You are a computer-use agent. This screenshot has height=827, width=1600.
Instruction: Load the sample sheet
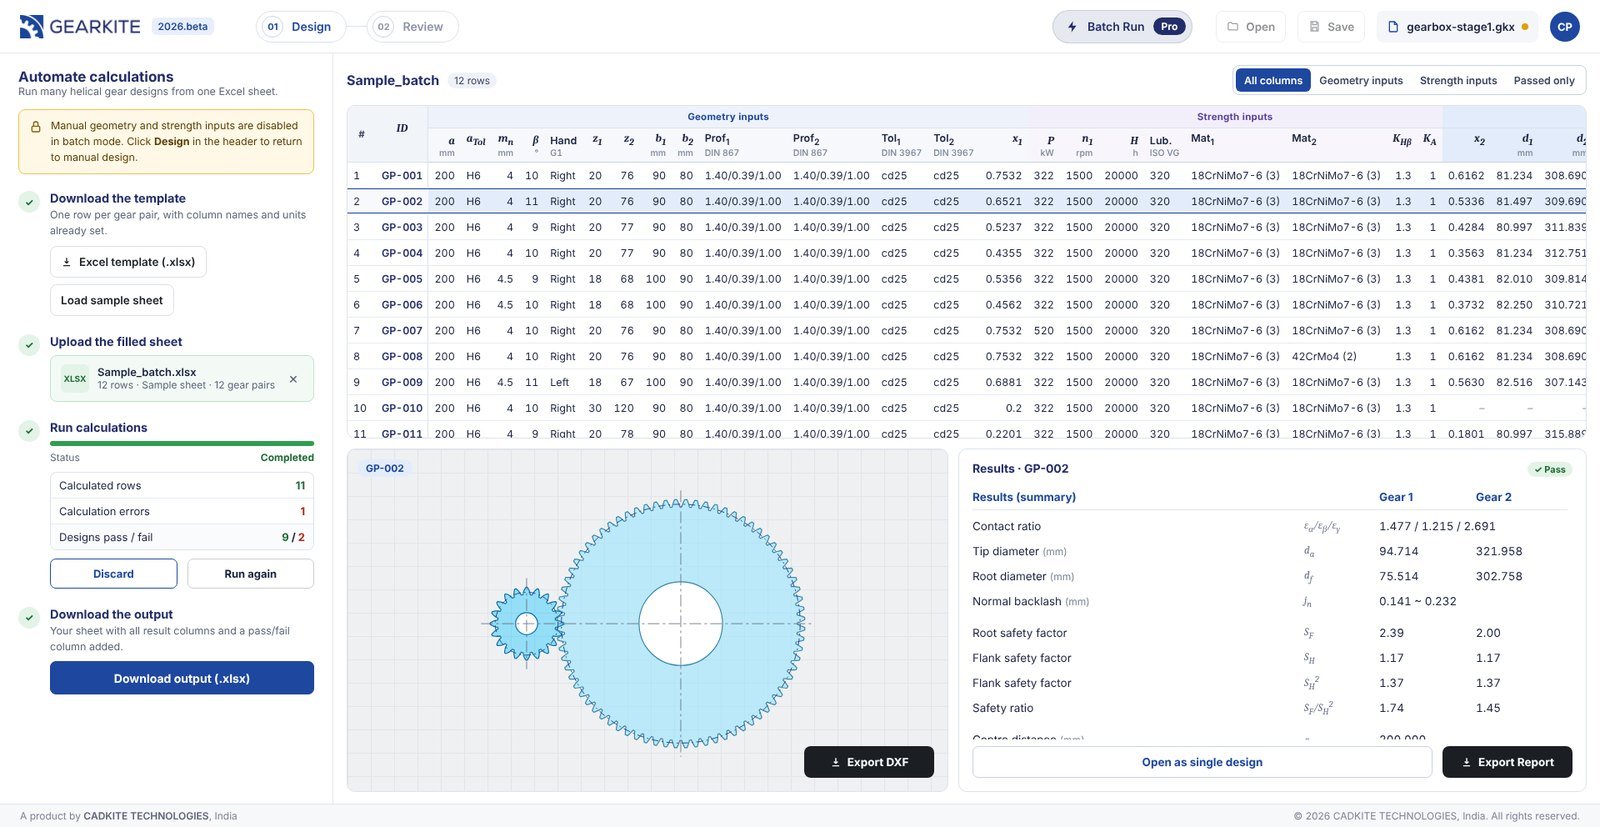tap(112, 300)
